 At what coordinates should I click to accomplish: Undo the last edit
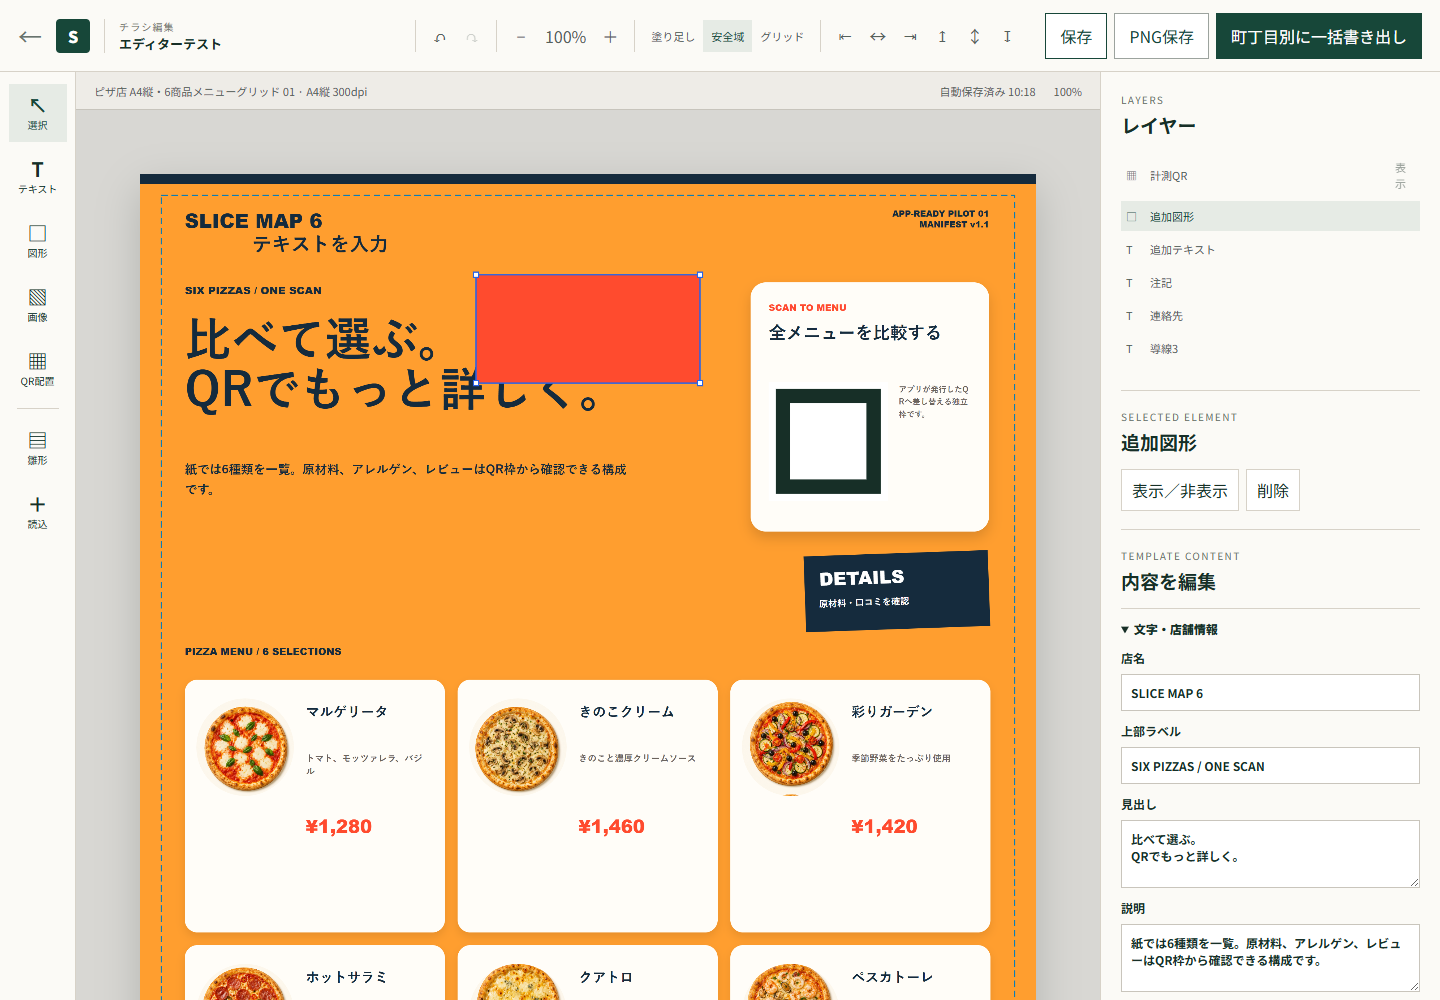(440, 37)
